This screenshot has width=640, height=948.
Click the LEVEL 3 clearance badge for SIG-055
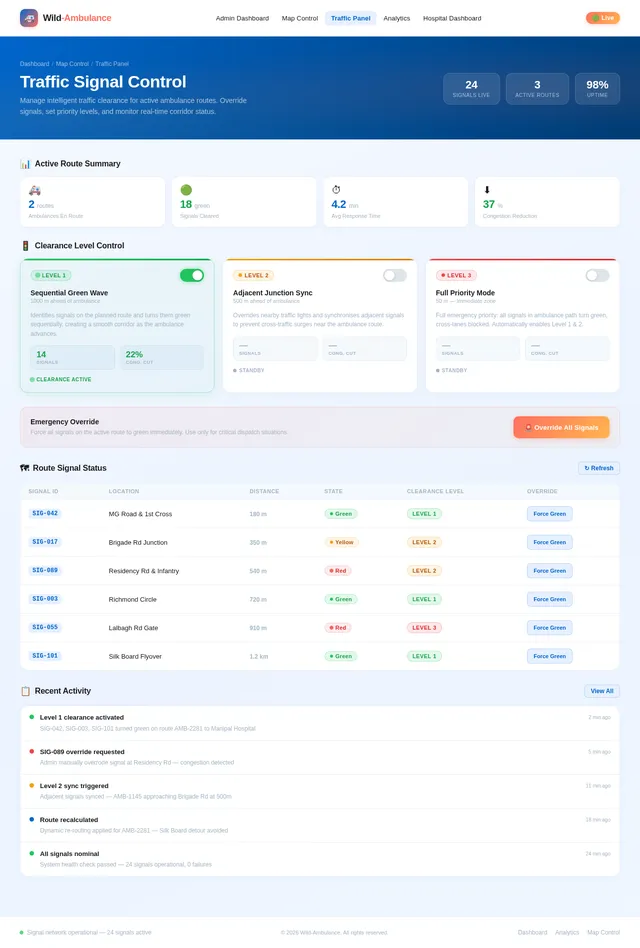coord(424,628)
